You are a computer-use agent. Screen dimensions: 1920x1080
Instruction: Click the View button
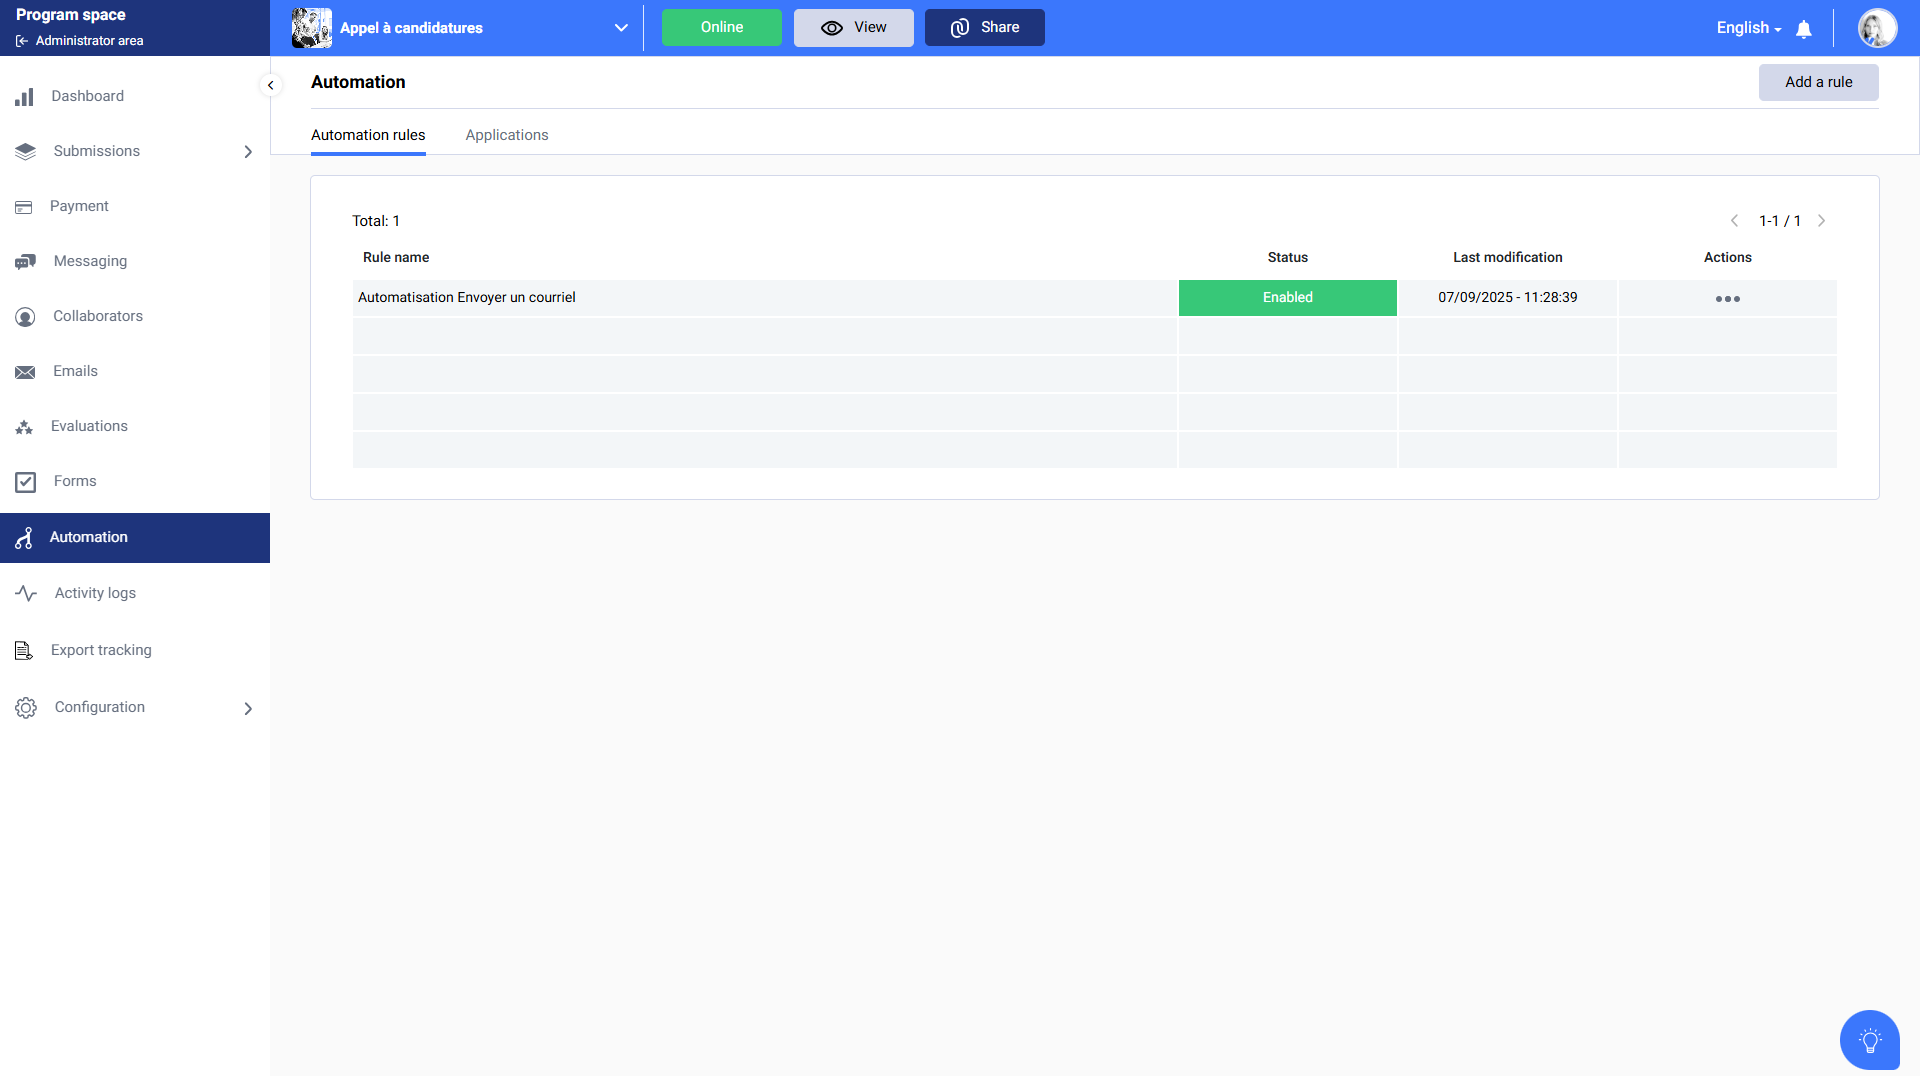point(854,27)
